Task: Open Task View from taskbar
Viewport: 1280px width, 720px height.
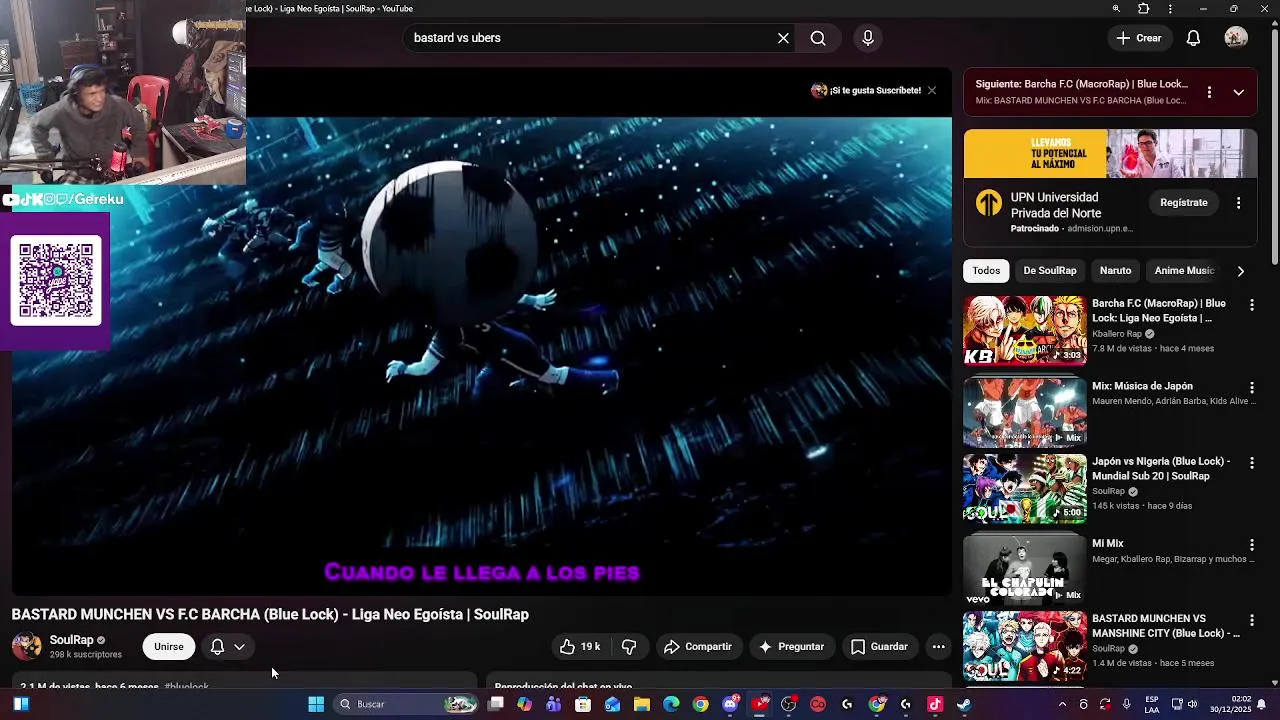Action: click(495, 704)
